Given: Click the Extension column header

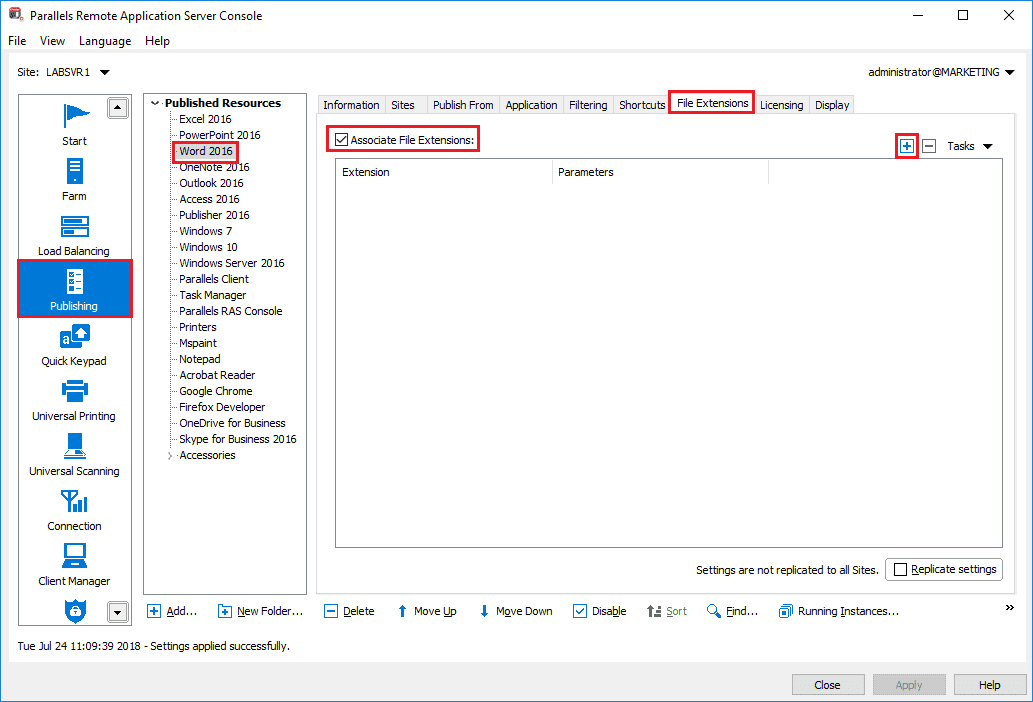Looking at the screenshot, I should pos(444,172).
